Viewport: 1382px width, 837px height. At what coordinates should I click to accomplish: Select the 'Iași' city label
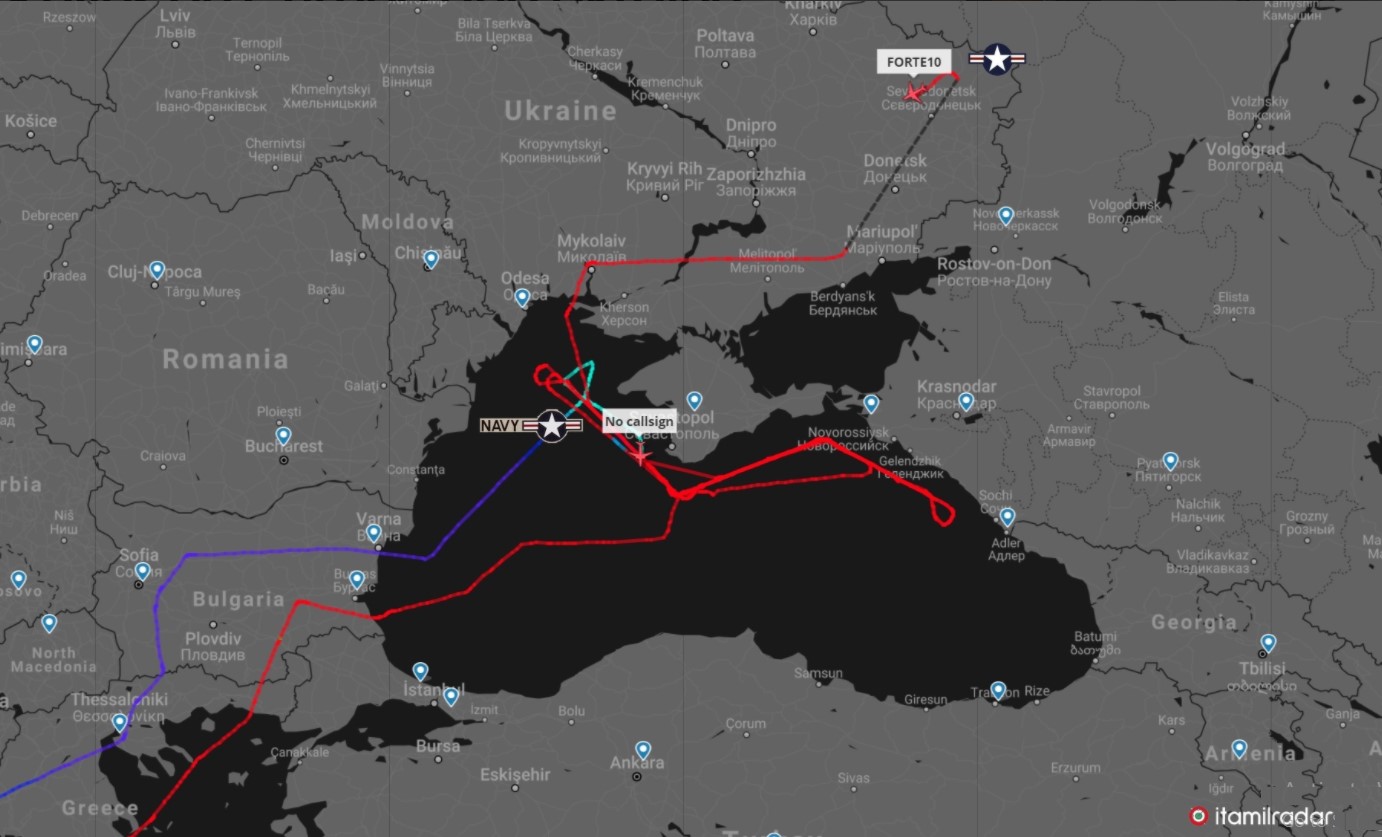(343, 257)
